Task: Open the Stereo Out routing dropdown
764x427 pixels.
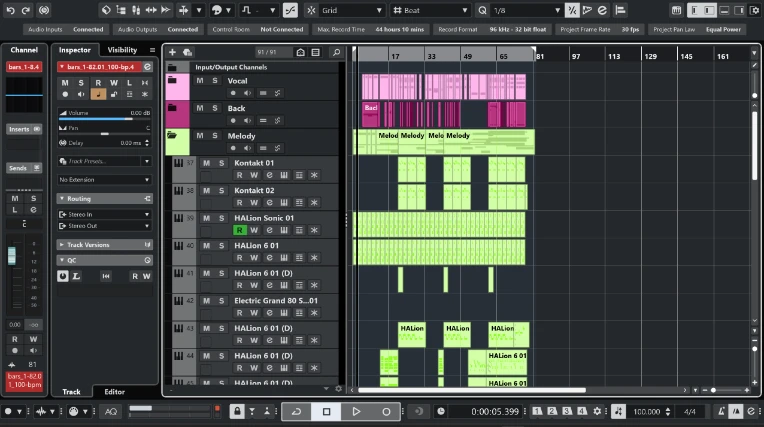Action: point(104,226)
